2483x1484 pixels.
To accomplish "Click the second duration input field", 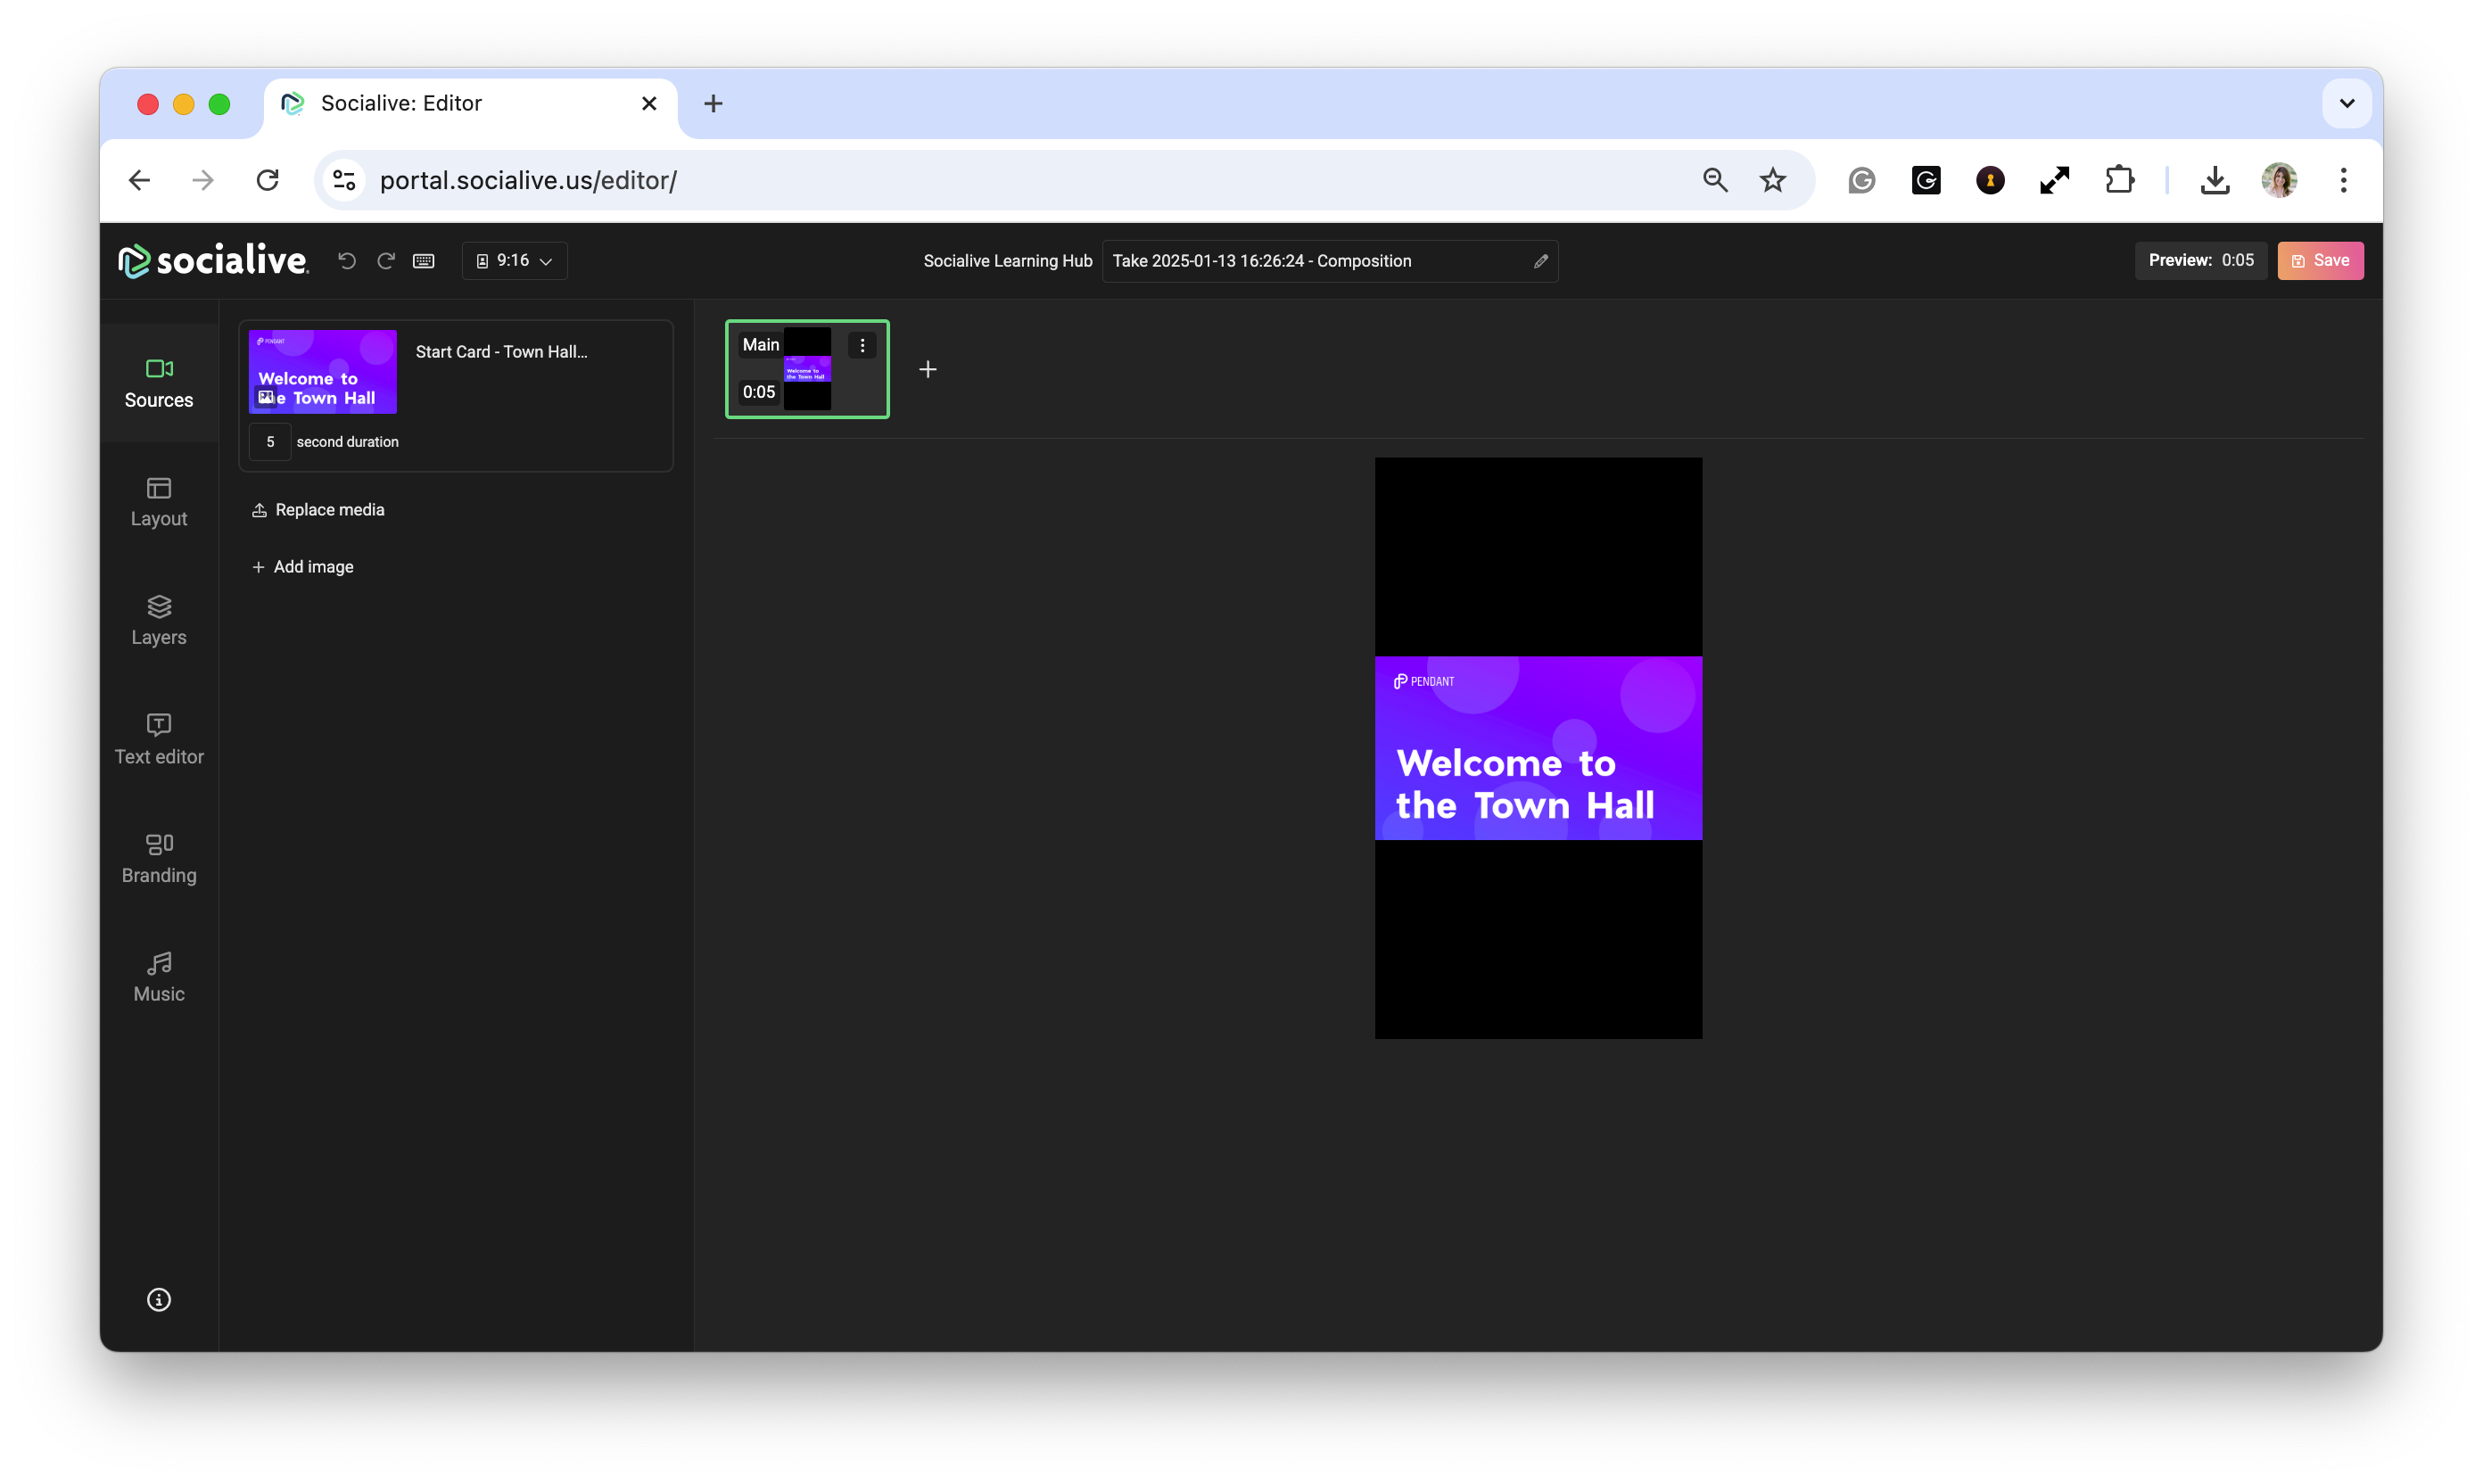I will point(270,442).
